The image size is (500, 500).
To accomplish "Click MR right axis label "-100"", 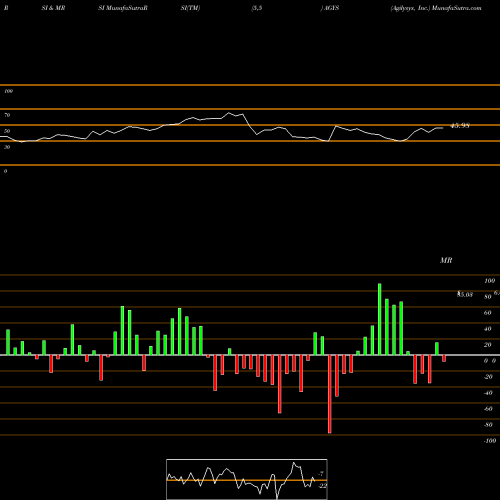I will (490, 441).
